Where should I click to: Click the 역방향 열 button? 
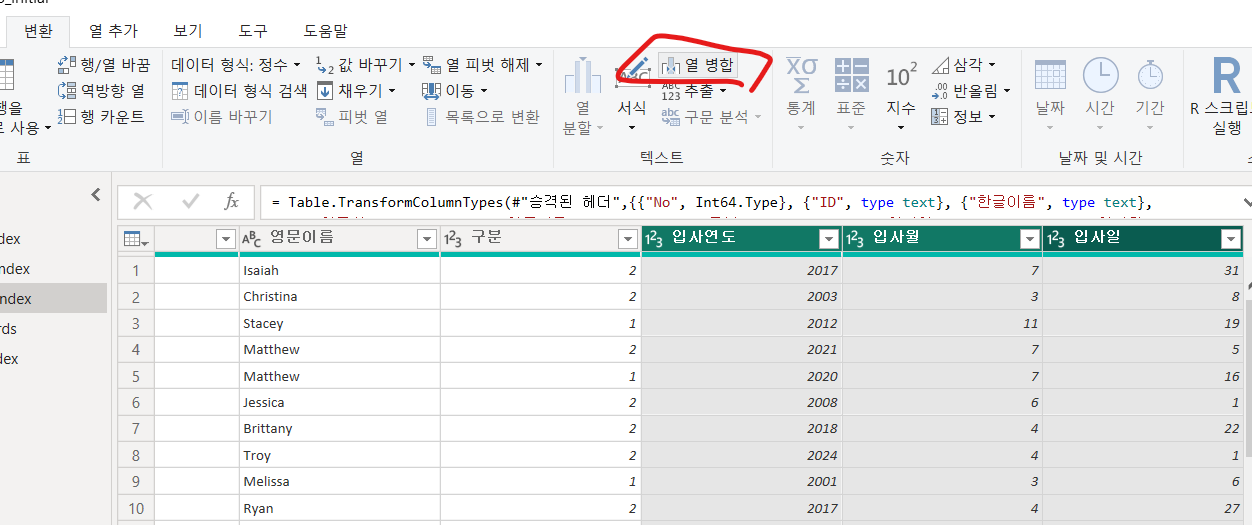pyautogui.click(x=102, y=91)
